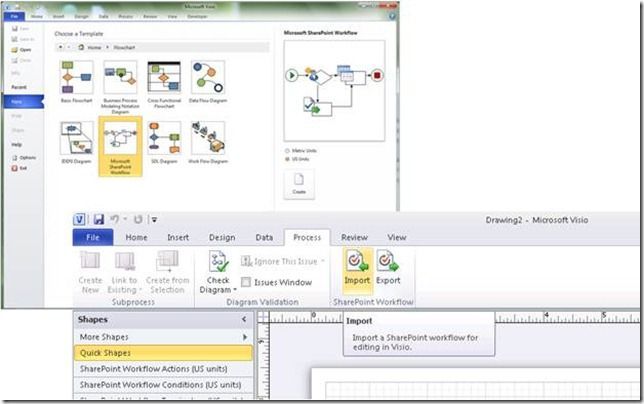
Task: Click Ignore This Issue button
Action: pos(283,261)
